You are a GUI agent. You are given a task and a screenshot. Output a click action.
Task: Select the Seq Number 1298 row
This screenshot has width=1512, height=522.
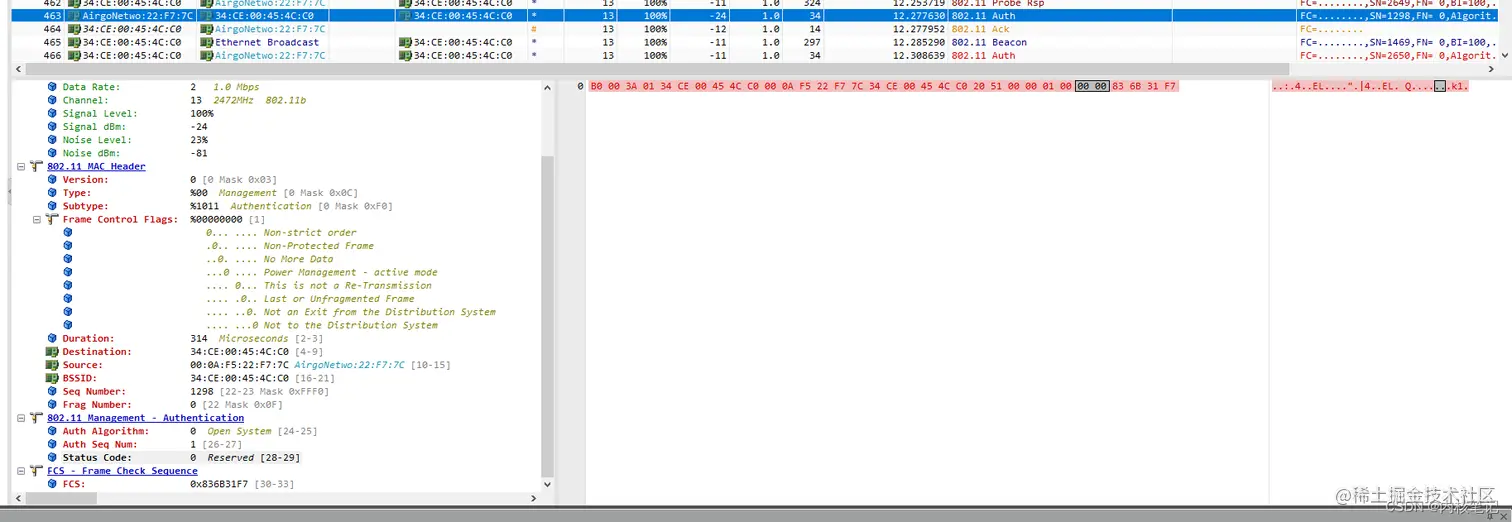tap(187, 392)
